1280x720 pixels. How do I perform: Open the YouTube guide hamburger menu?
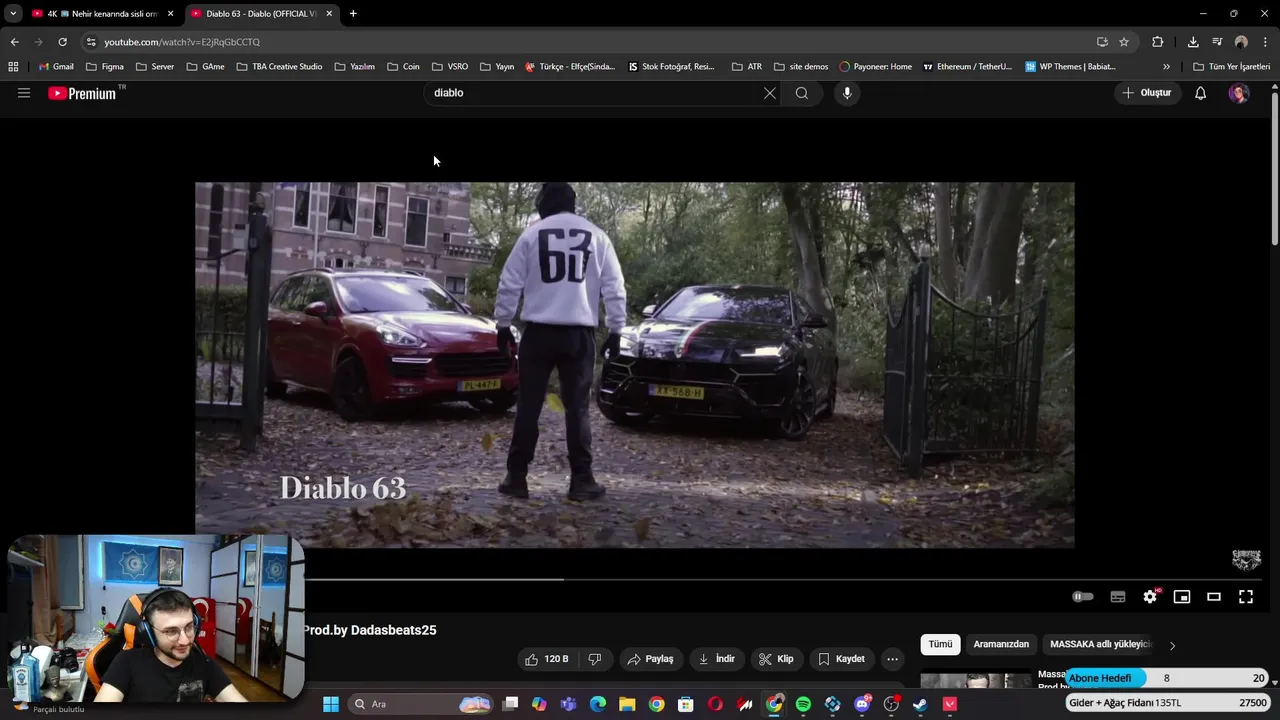[24, 93]
